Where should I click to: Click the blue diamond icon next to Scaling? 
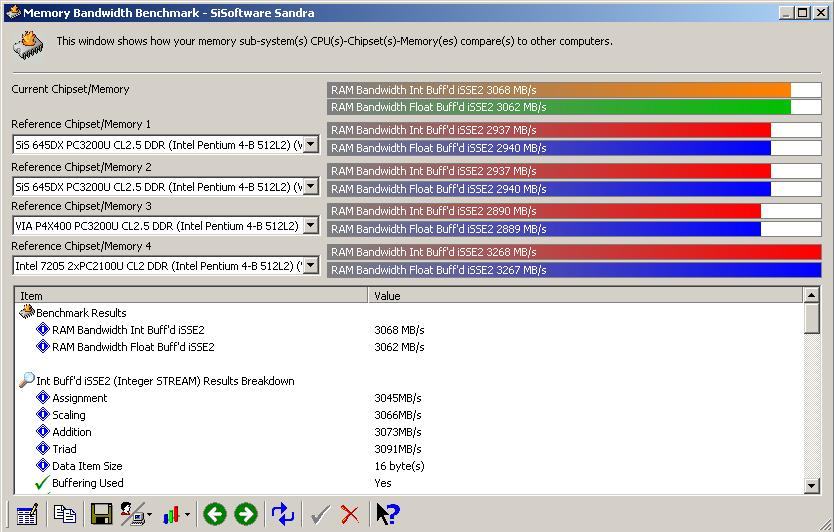click(43, 414)
